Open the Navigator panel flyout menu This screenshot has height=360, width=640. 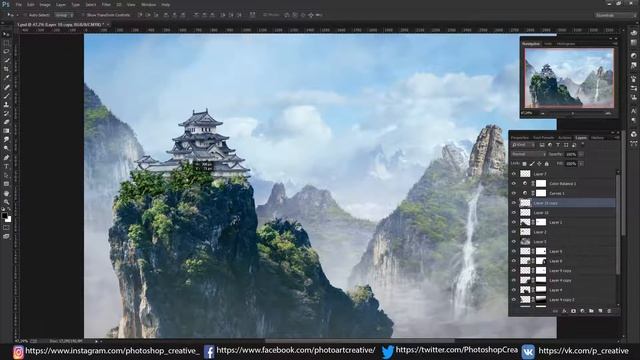[x=615, y=43]
